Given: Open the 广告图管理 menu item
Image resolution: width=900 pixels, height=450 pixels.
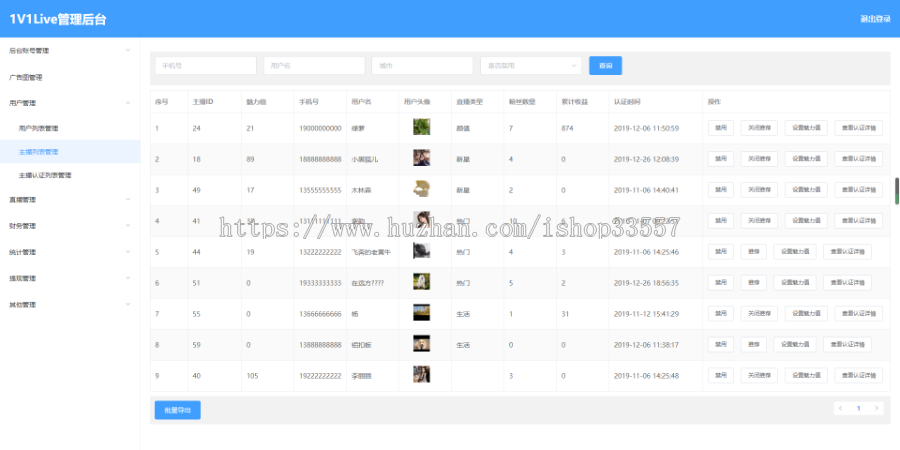Looking at the screenshot, I should pos(70,77).
